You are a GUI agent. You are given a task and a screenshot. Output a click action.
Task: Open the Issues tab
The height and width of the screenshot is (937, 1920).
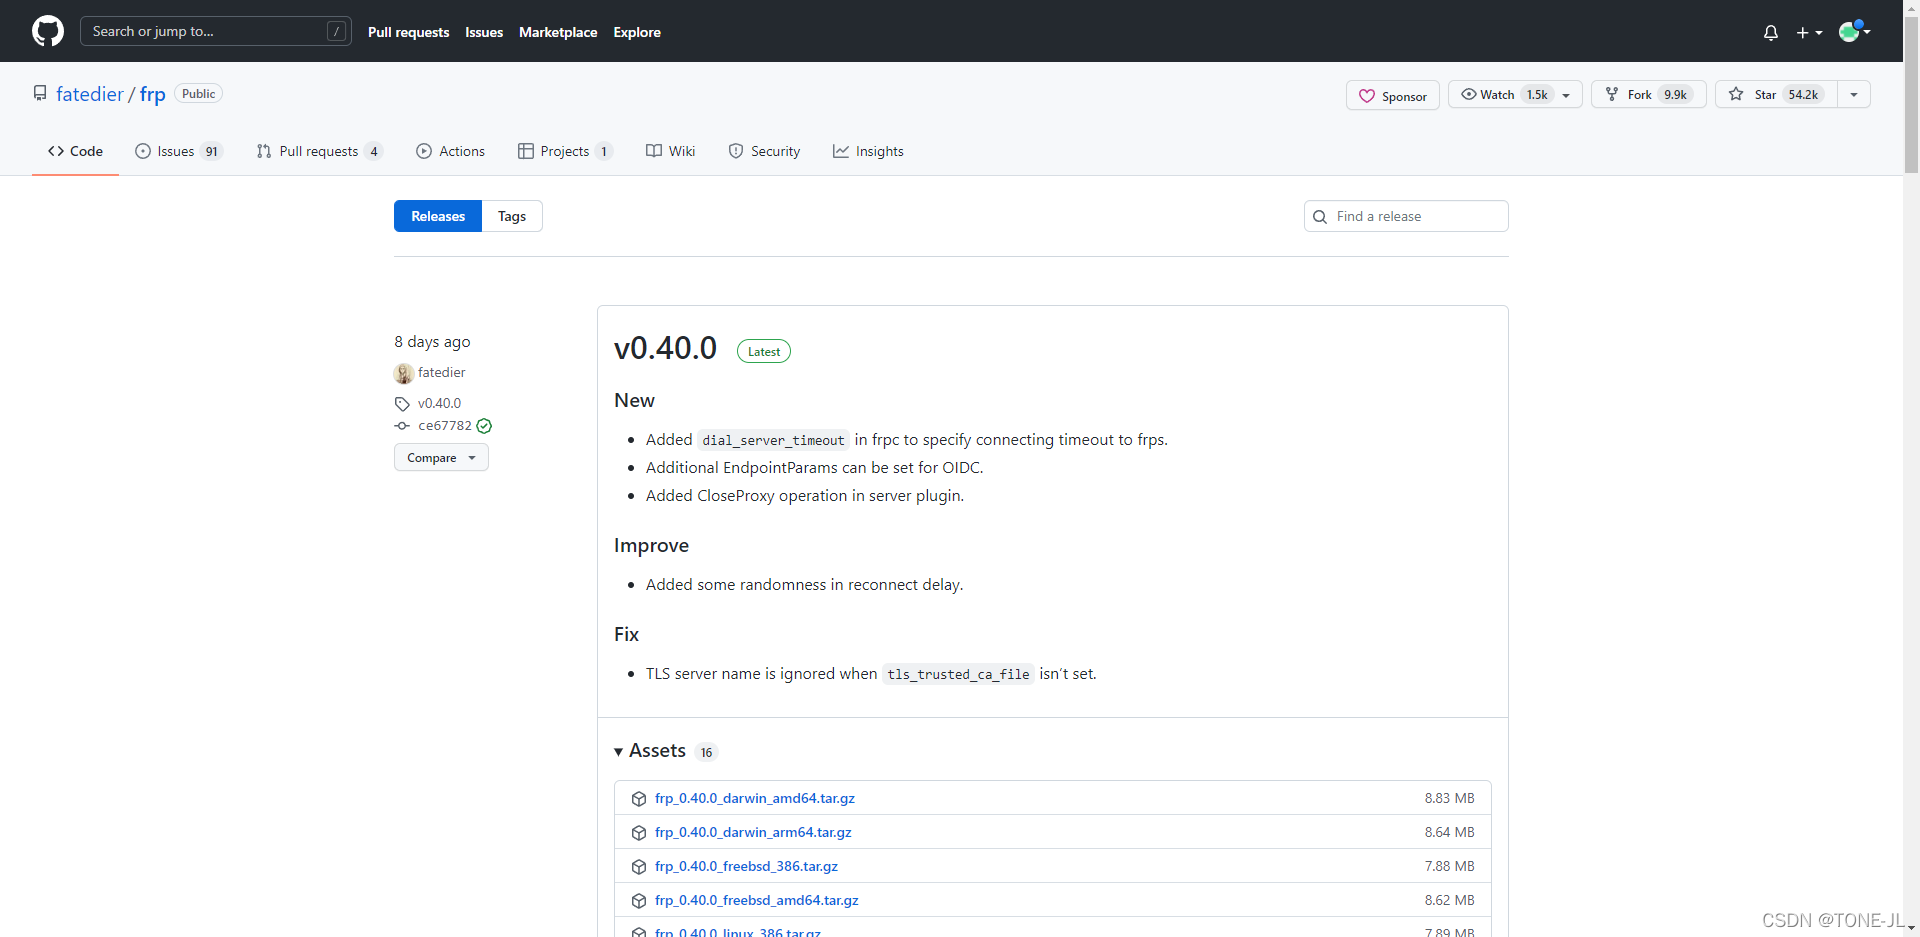(178, 151)
